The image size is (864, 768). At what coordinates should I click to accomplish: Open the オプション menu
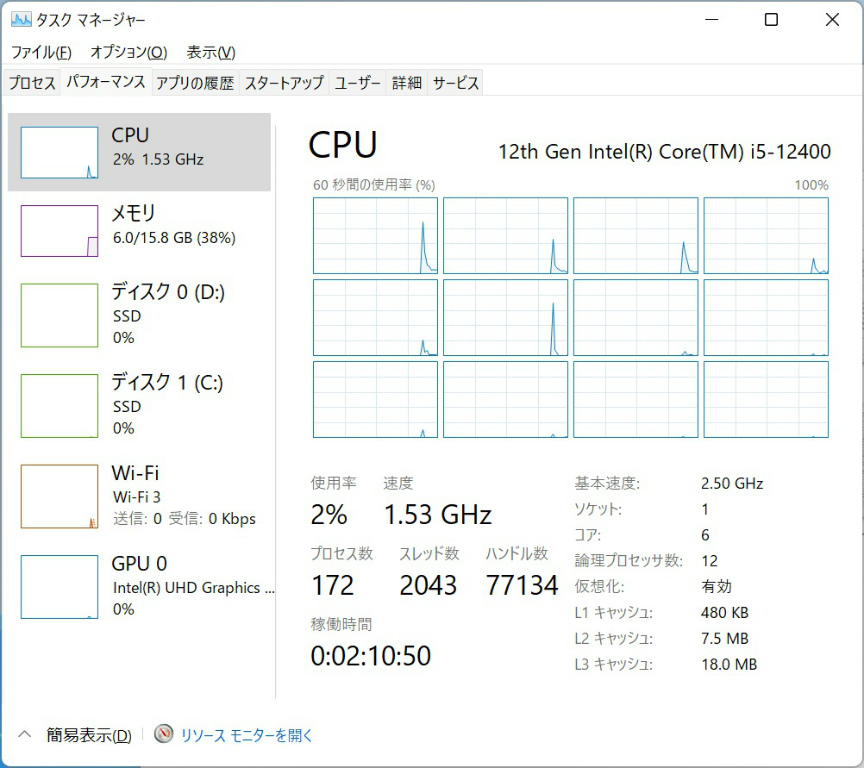click(128, 52)
